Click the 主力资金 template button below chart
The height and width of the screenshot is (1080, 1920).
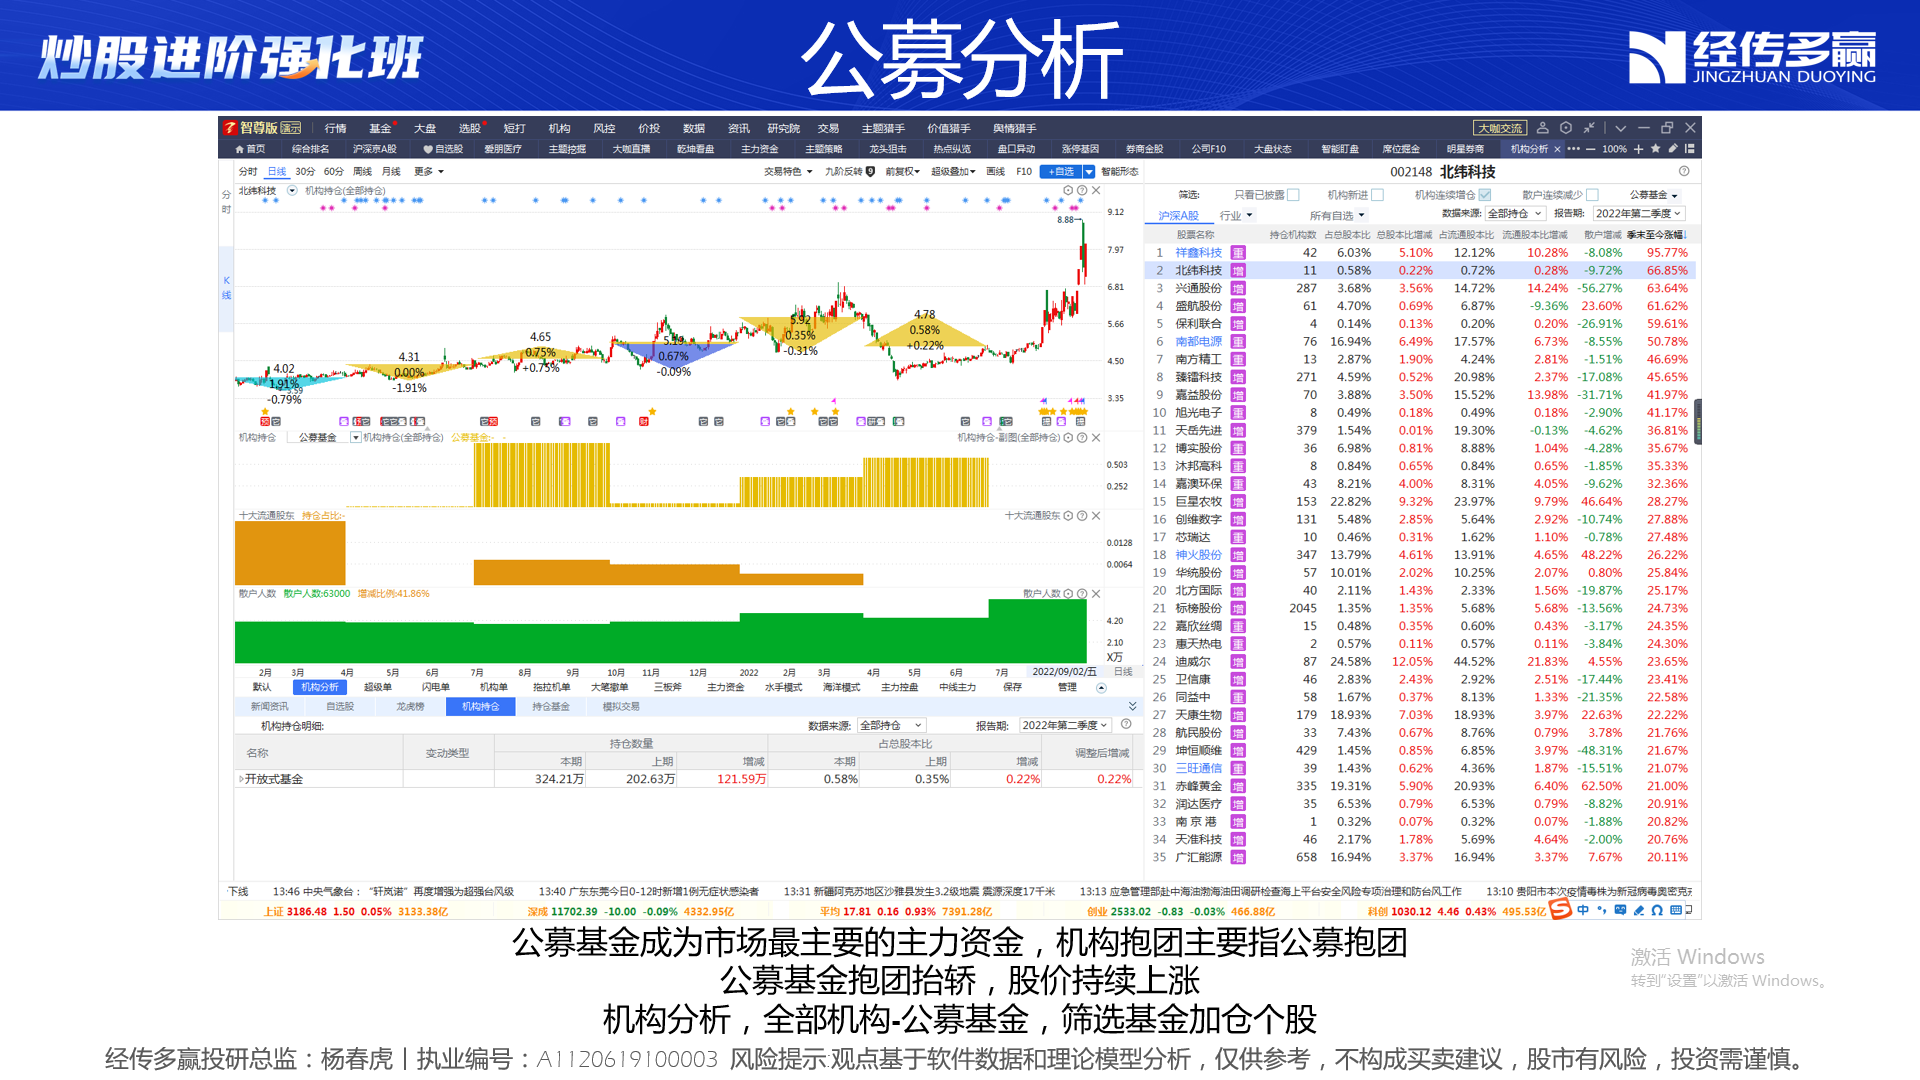pos(725,687)
